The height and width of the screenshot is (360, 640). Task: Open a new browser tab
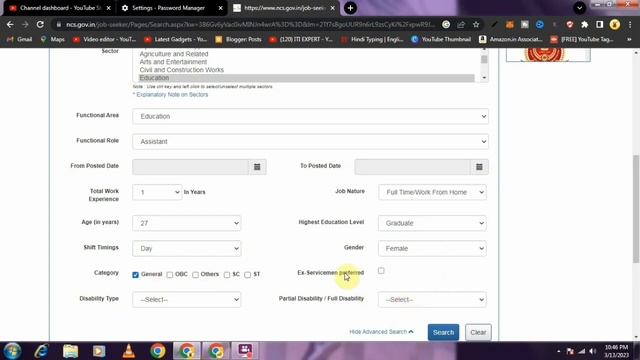pos(350,8)
